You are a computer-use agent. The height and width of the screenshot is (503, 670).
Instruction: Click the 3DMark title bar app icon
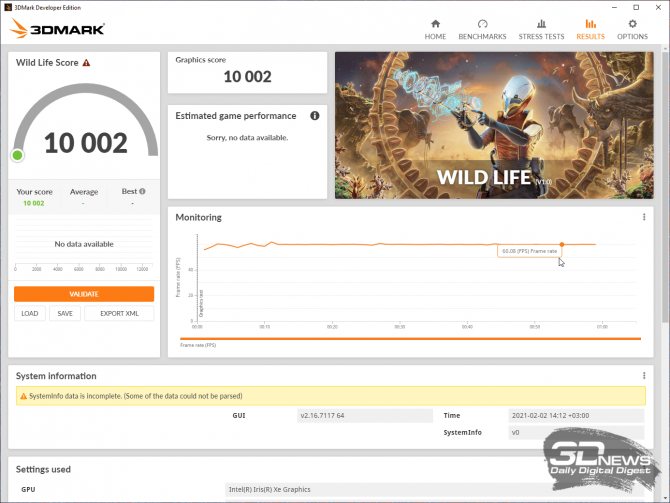(x=8, y=7)
